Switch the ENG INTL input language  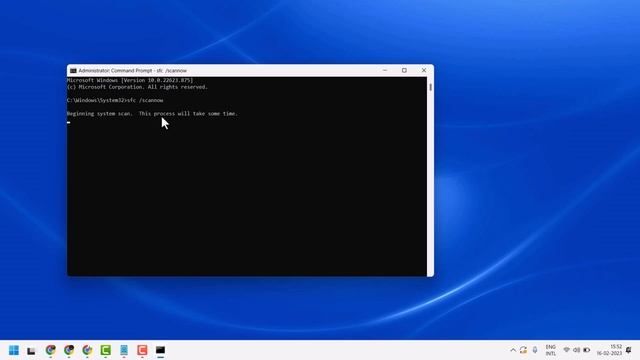click(551, 350)
